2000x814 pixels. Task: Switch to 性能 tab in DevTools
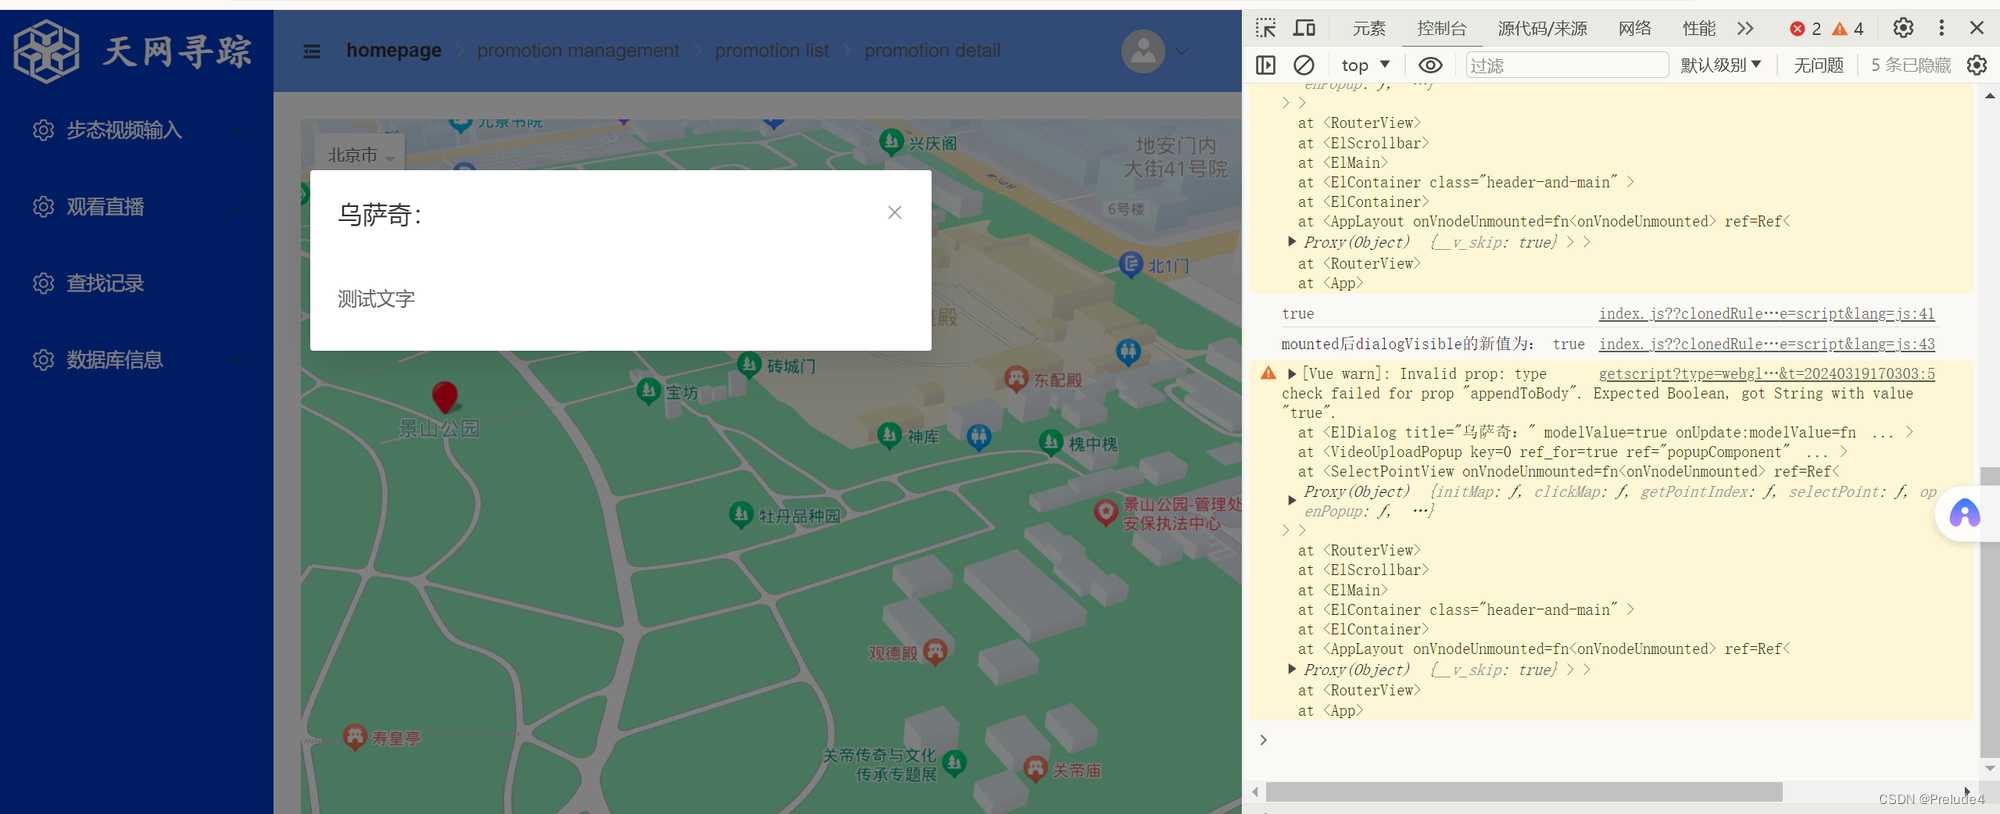click(1699, 29)
